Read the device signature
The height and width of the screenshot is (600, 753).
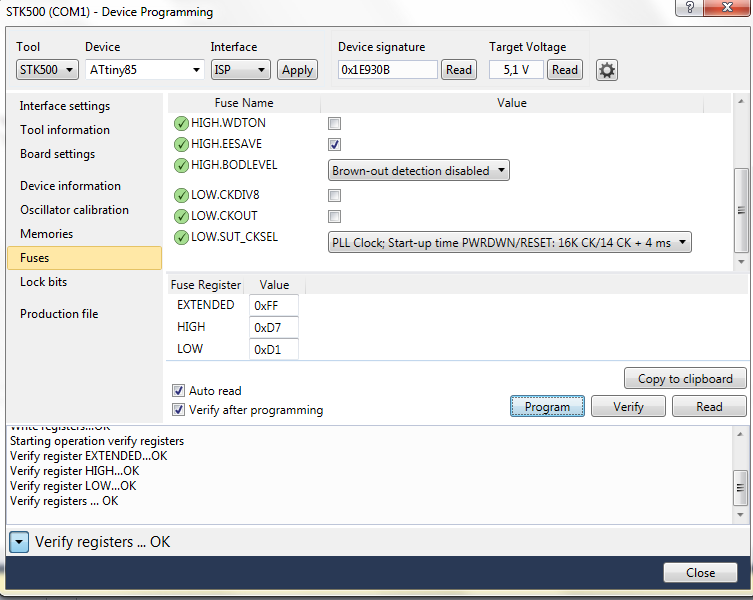459,70
